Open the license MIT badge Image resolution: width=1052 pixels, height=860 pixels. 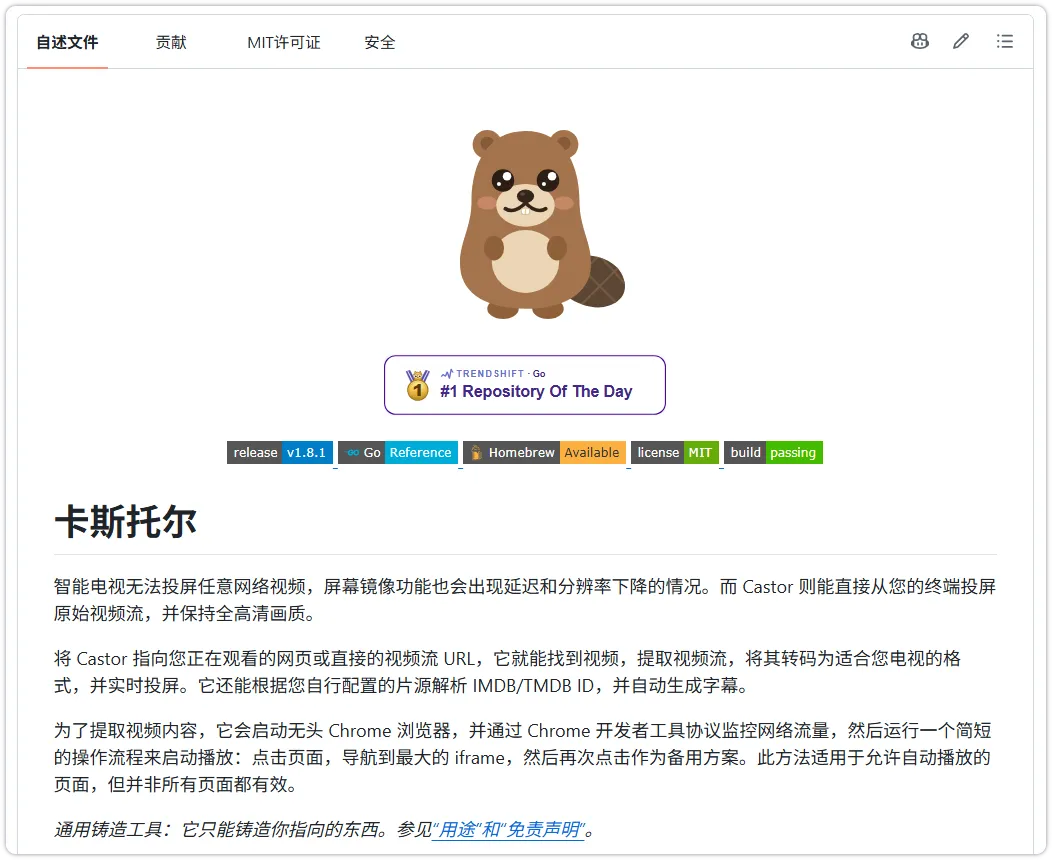[x=675, y=453]
